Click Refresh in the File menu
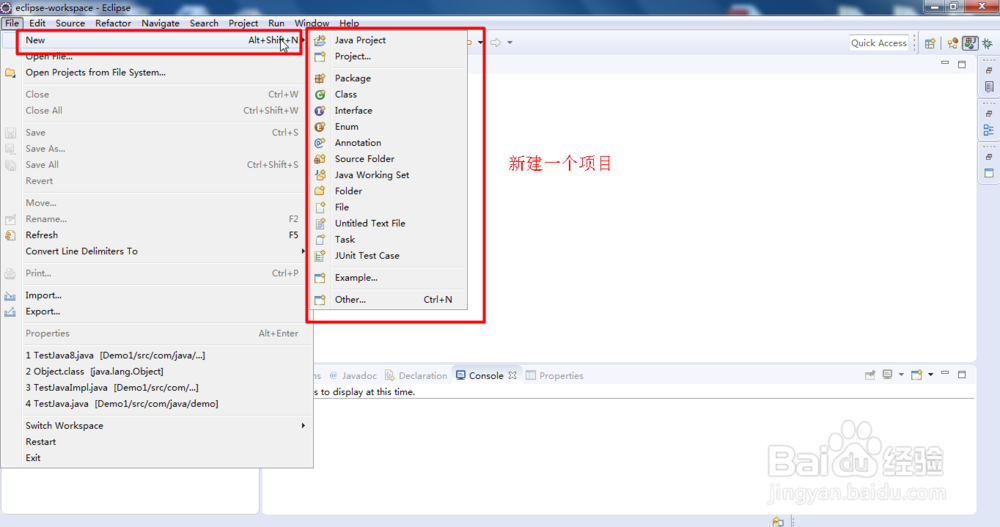The image size is (1000, 527). pyautogui.click(x=156, y=235)
